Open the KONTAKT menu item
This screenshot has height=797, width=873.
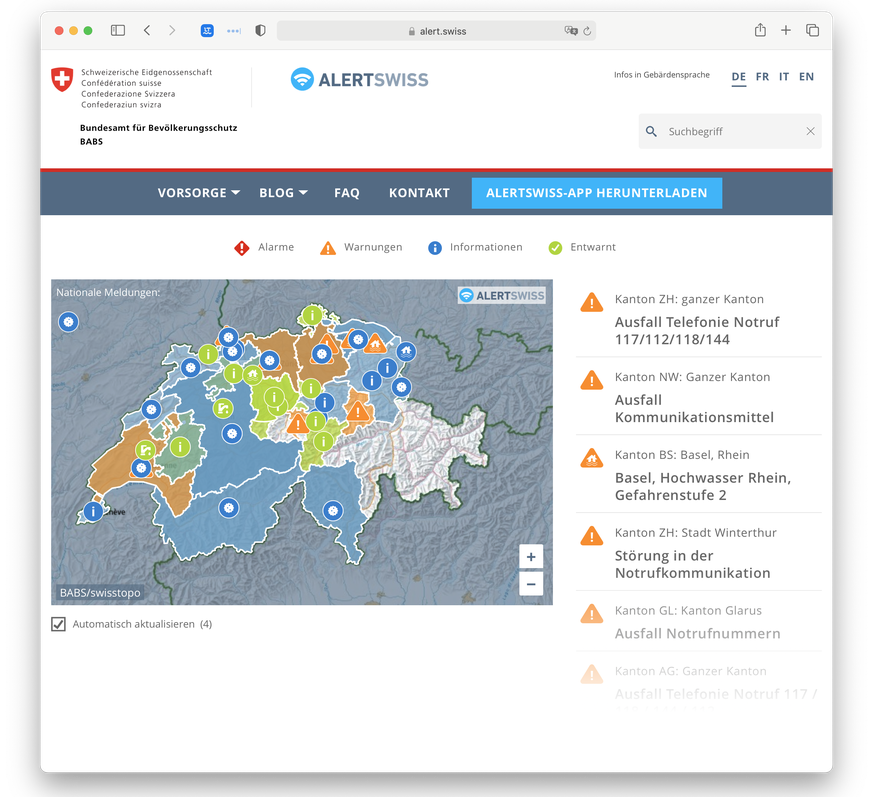pos(419,193)
